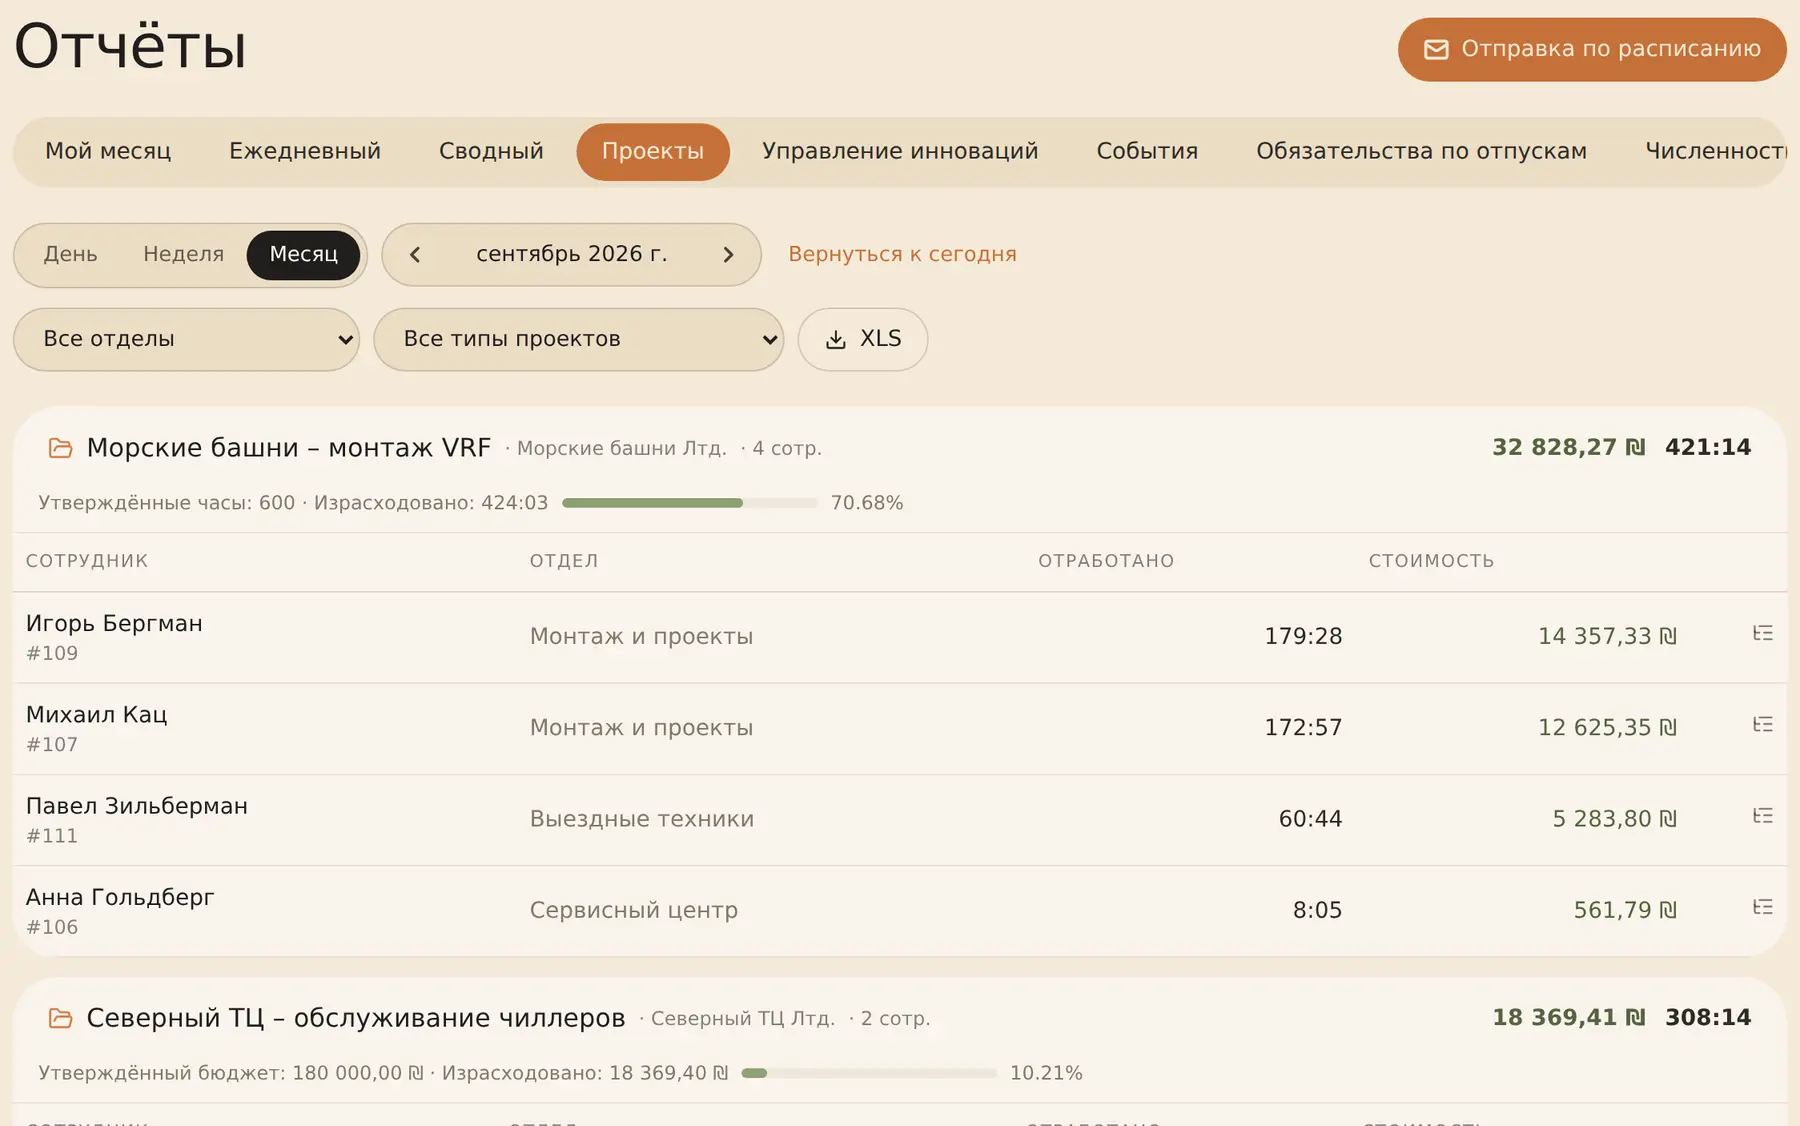Screen dimensions: 1800x1126
Task: Click employee name Михаил Кац
Action: coord(97,714)
